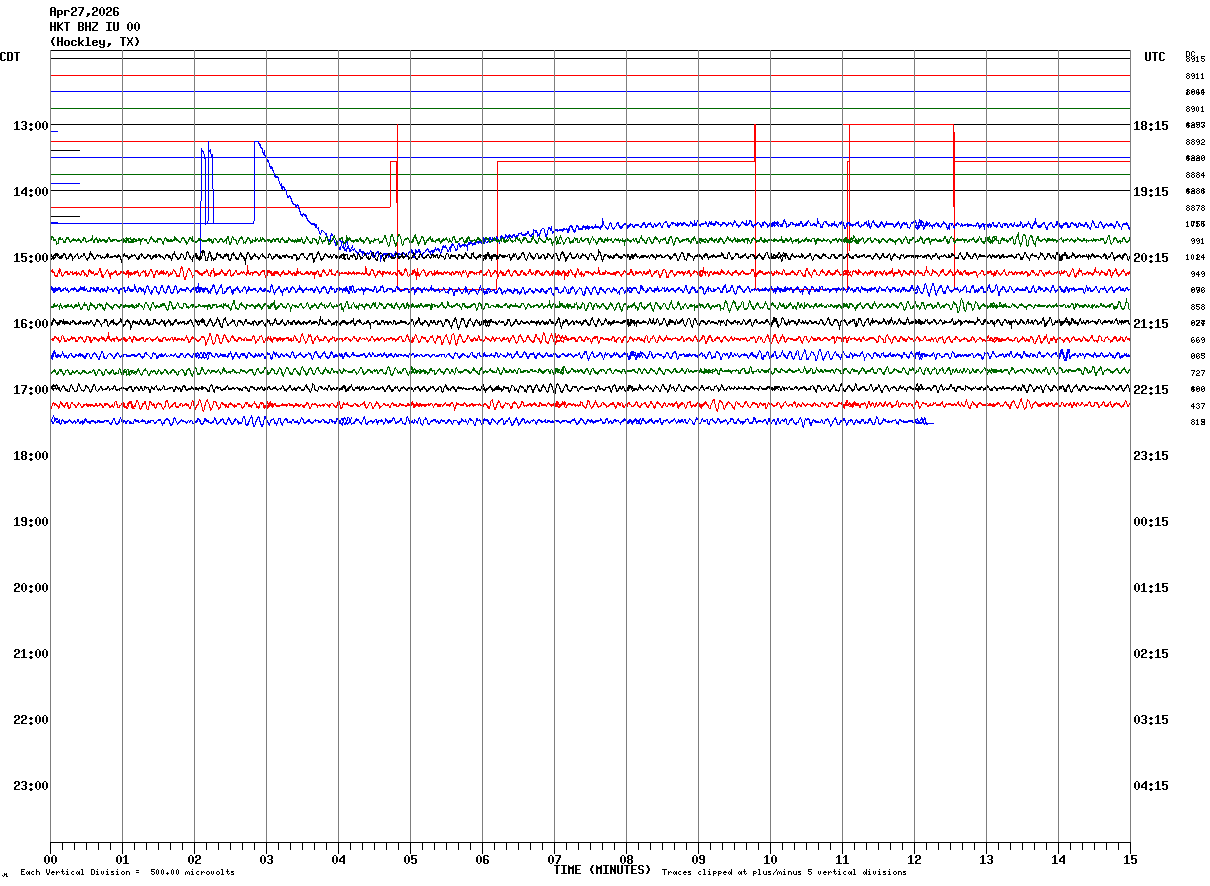
Task: Click the TIME (MINUTES) axis title
Action: (602, 870)
